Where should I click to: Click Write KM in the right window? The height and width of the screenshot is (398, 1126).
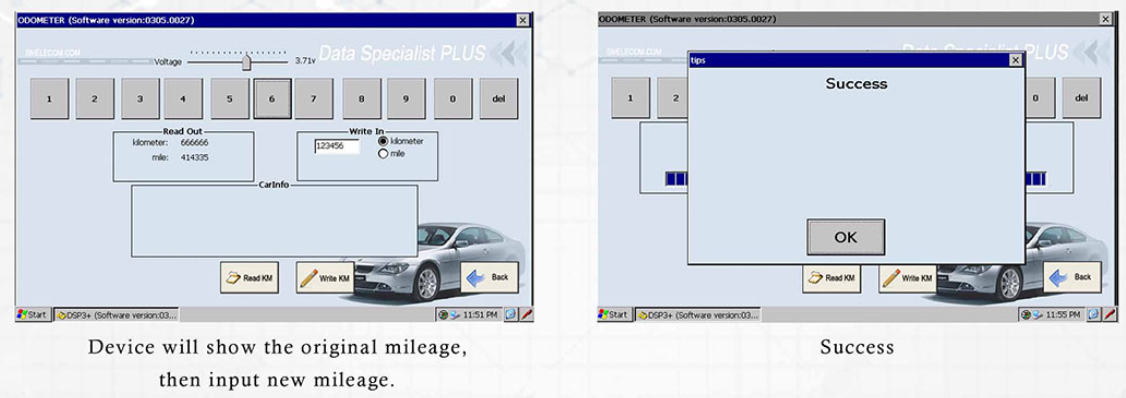tap(908, 278)
